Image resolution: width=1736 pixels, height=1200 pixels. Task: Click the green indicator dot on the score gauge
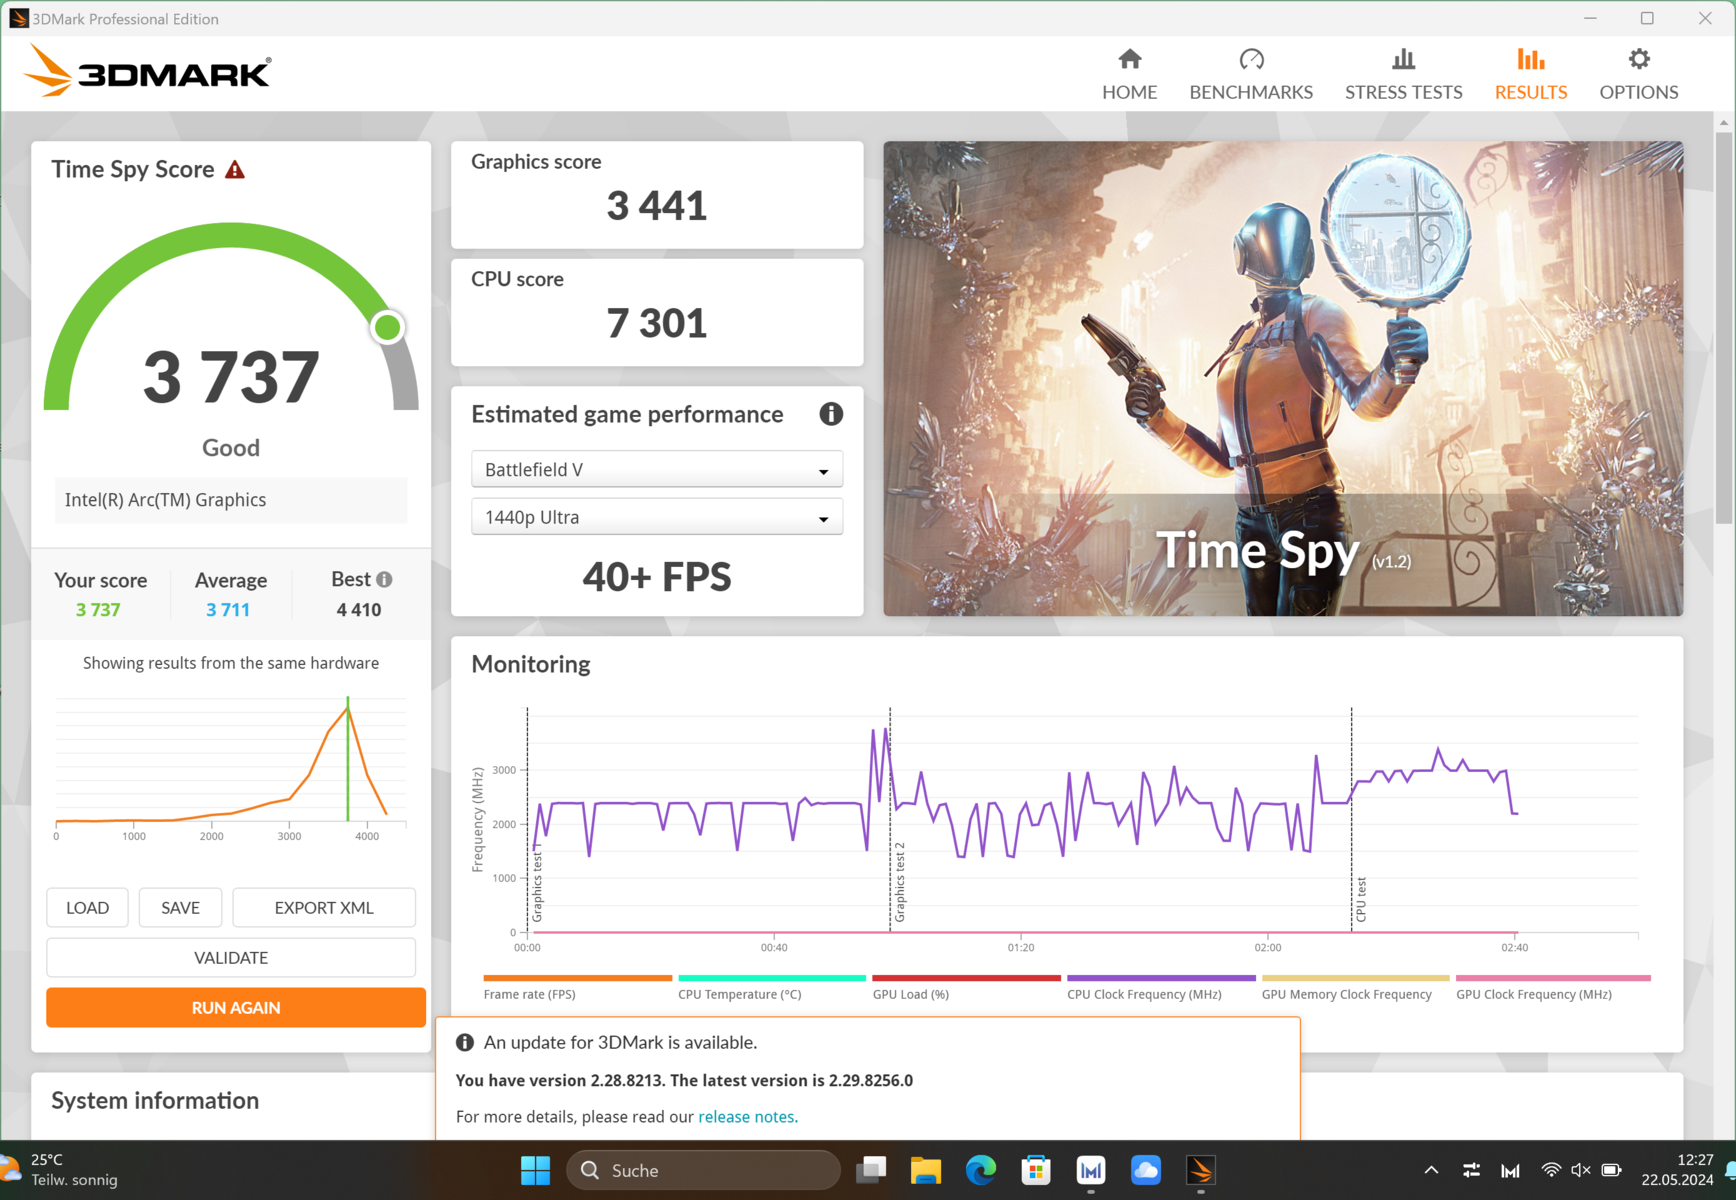387,327
